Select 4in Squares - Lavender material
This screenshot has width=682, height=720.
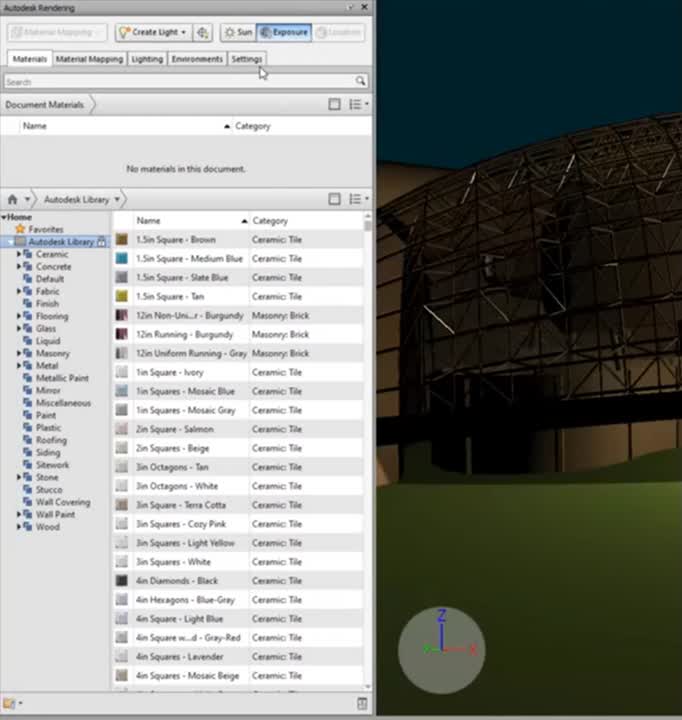tap(238, 657)
